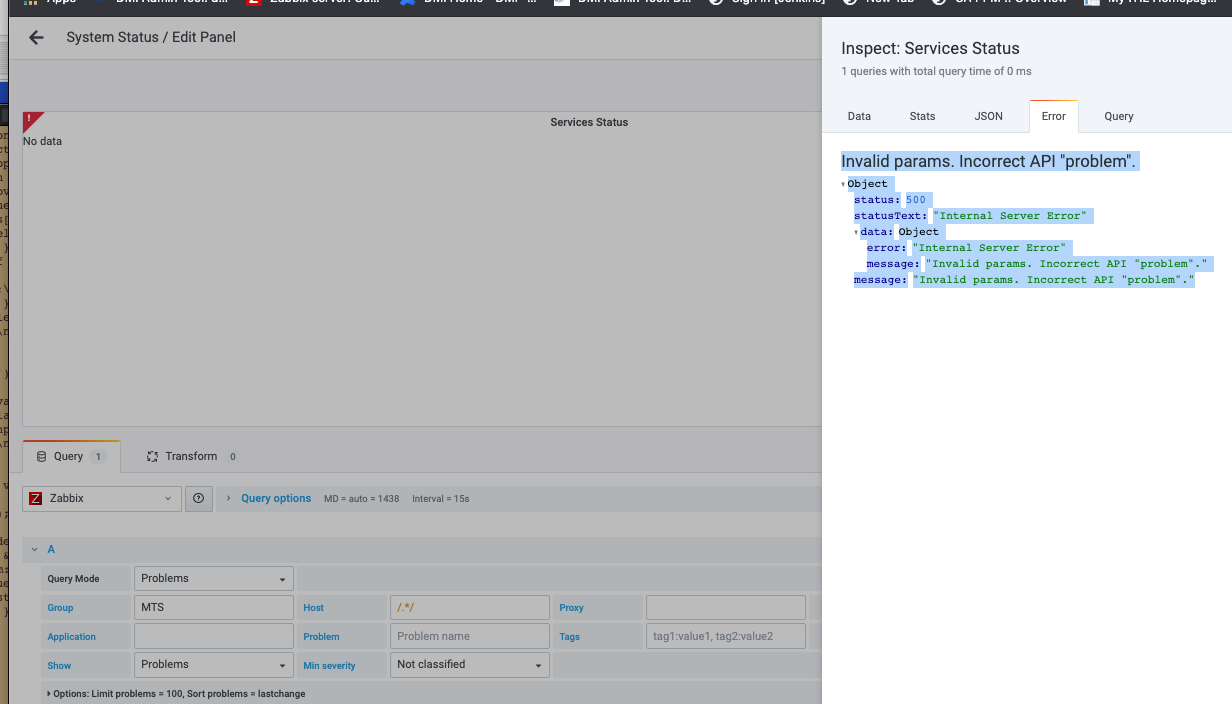Go back using the arrow beside System Status

[x=36, y=38]
